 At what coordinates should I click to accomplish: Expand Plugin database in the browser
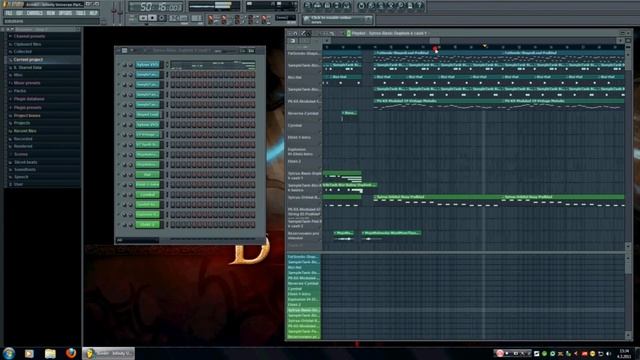click(29, 99)
